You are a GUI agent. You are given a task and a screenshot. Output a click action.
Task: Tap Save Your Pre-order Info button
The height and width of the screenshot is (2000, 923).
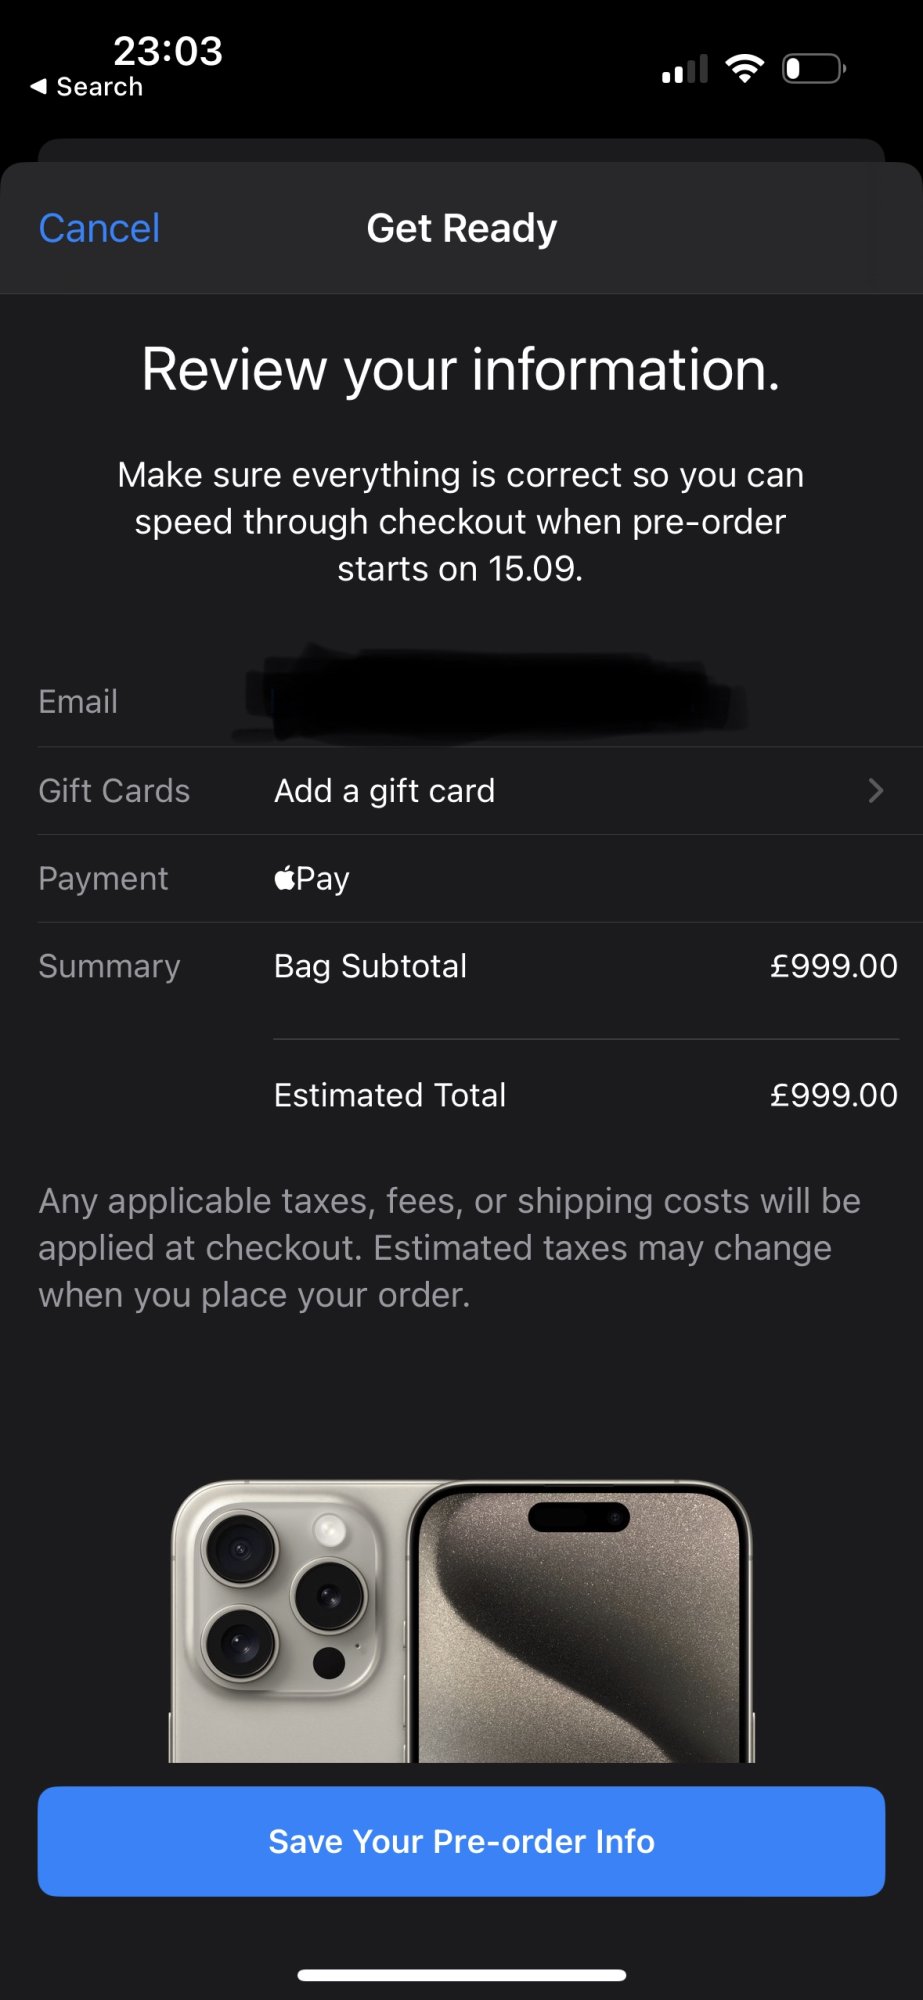[461, 1841]
